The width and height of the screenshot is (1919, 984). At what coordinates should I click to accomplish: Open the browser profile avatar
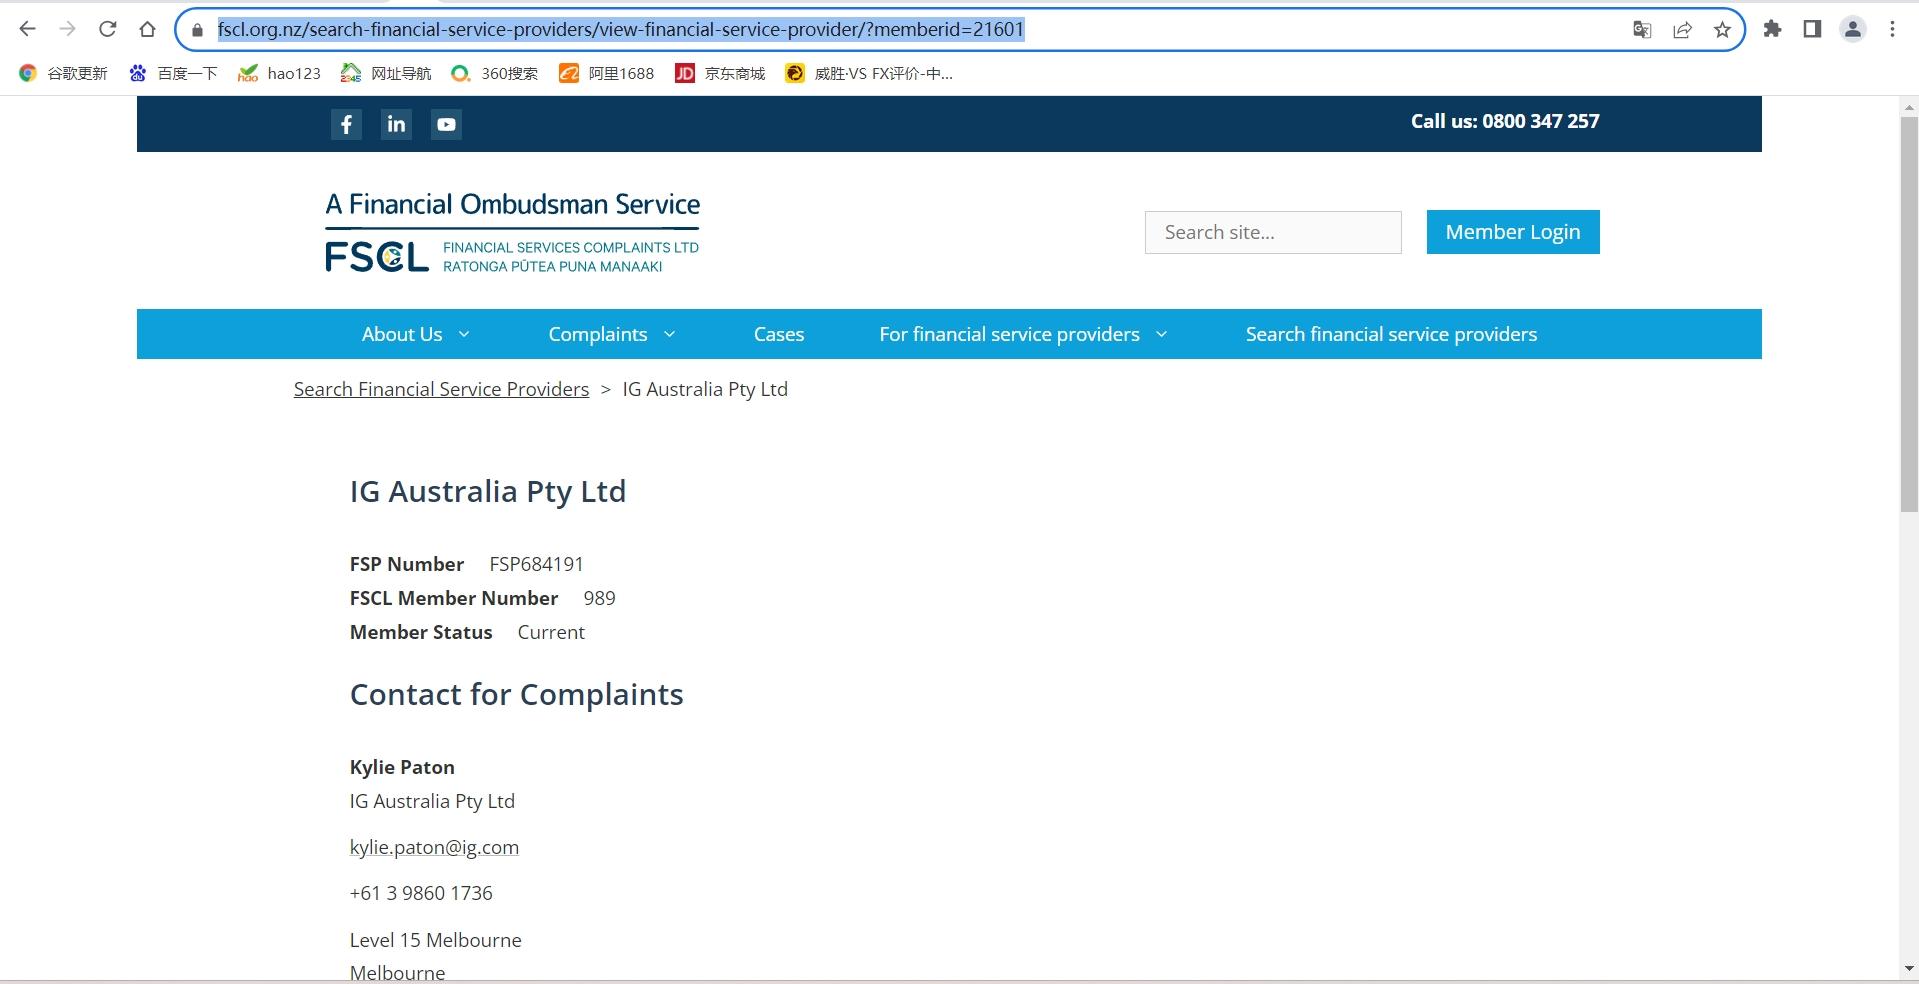point(1852,29)
